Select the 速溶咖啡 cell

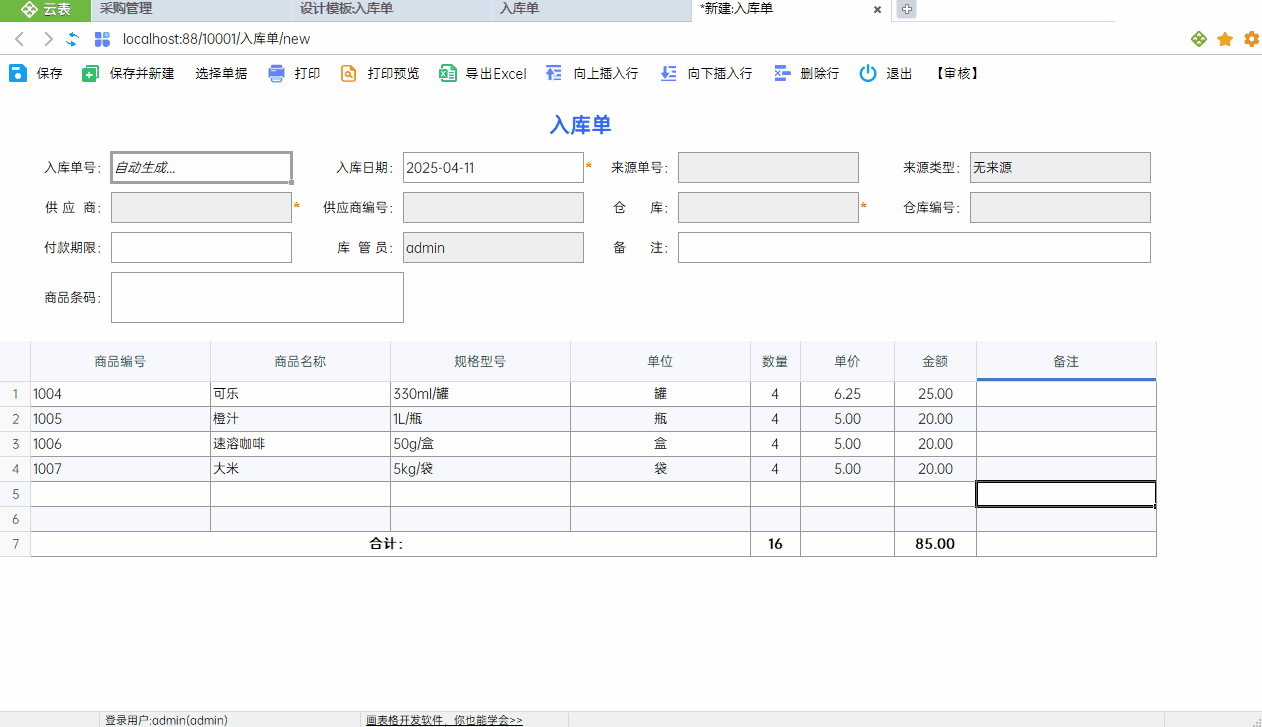coord(300,444)
